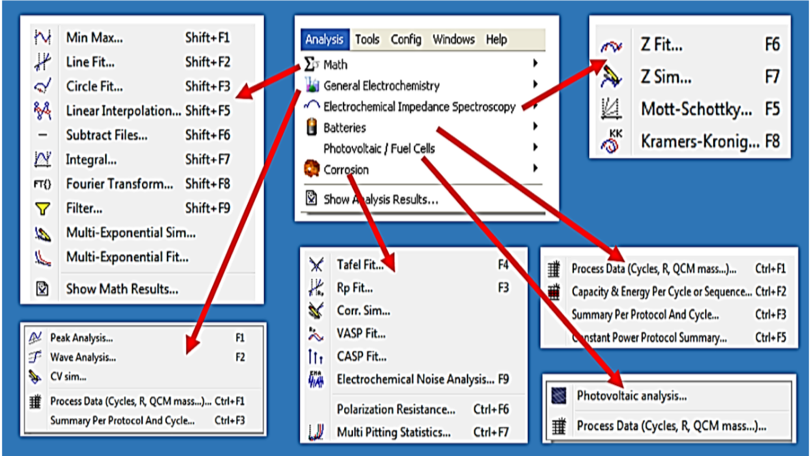Click the Multi Pitting Statistics icon
Viewport: 810px width, 456px height.
pyautogui.click(x=316, y=432)
